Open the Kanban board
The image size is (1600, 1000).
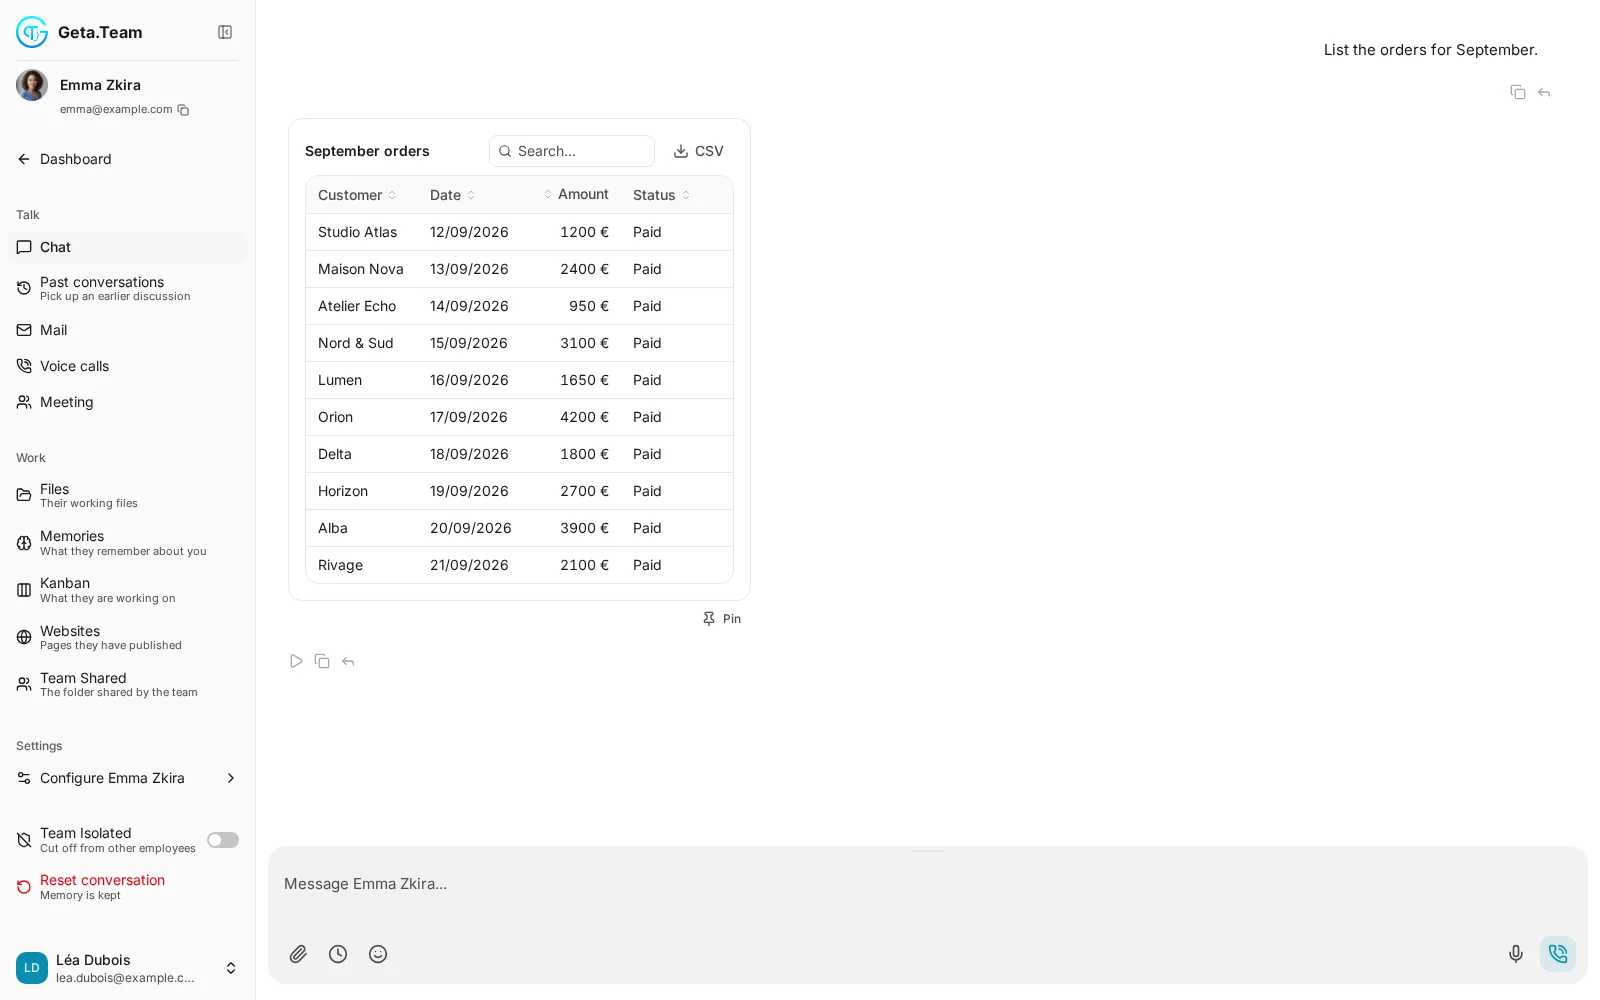tap(127, 590)
